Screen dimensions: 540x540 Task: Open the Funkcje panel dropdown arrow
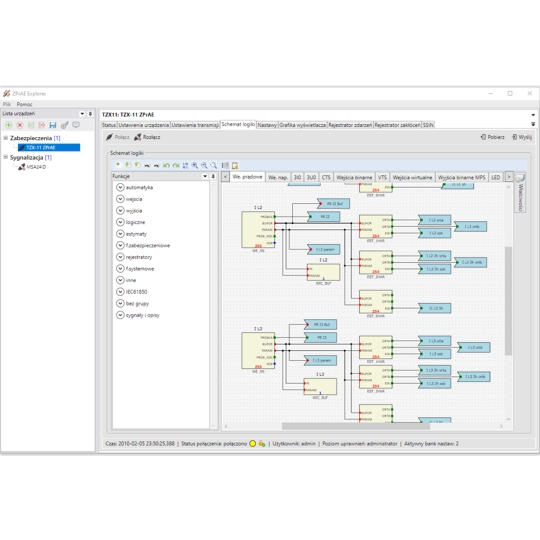pos(205,176)
